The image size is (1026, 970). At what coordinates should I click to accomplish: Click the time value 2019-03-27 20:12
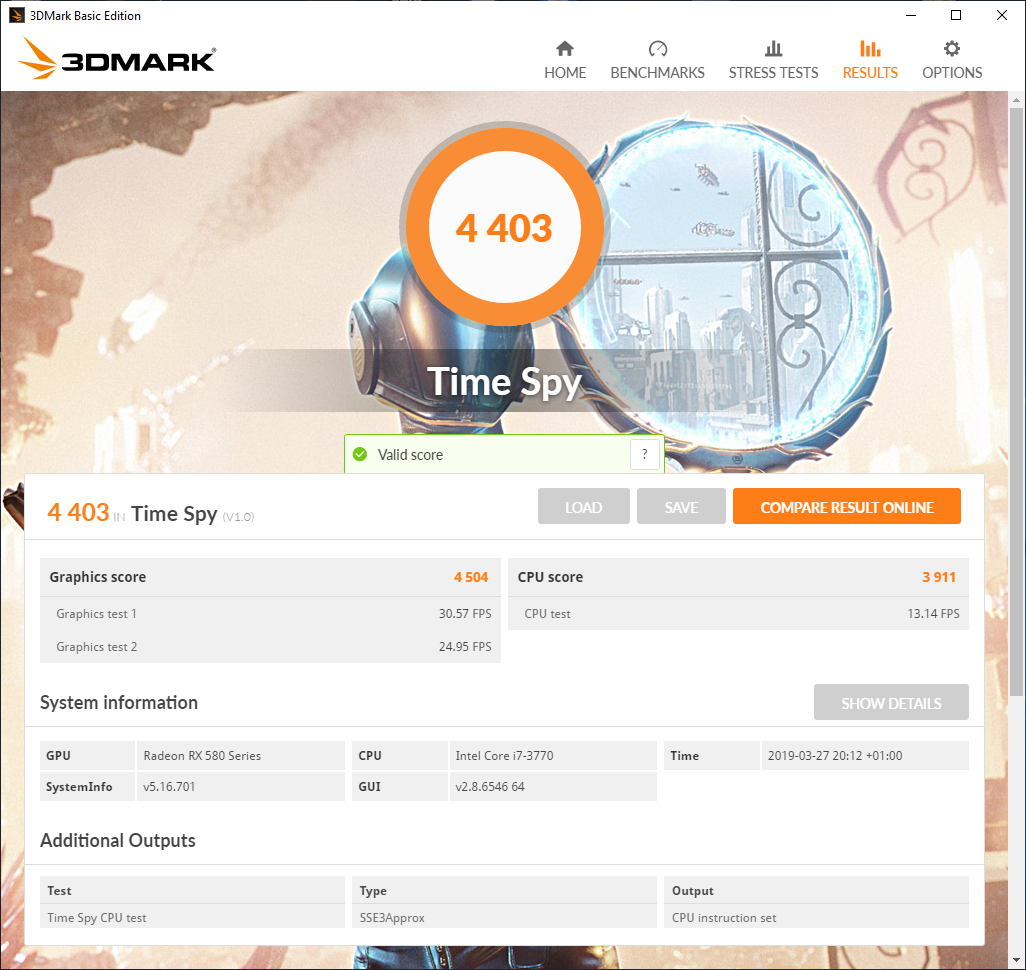pos(864,756)
